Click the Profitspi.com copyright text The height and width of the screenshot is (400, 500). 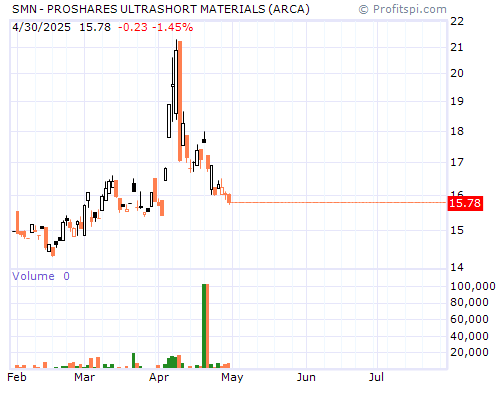click(x=403, y=9)
